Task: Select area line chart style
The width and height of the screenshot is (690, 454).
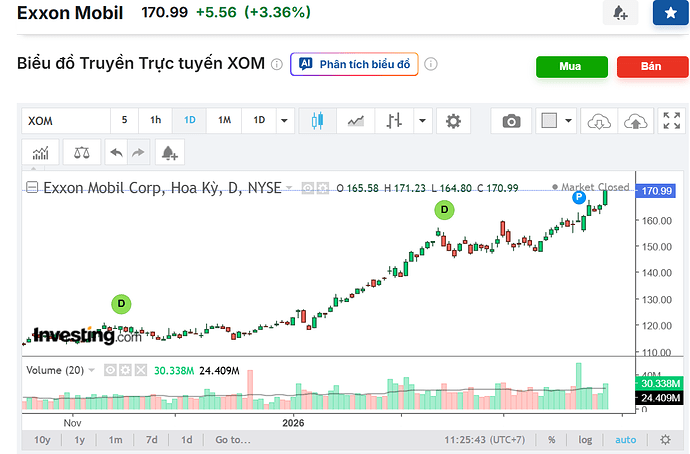Action: click(x=356, y=121)
